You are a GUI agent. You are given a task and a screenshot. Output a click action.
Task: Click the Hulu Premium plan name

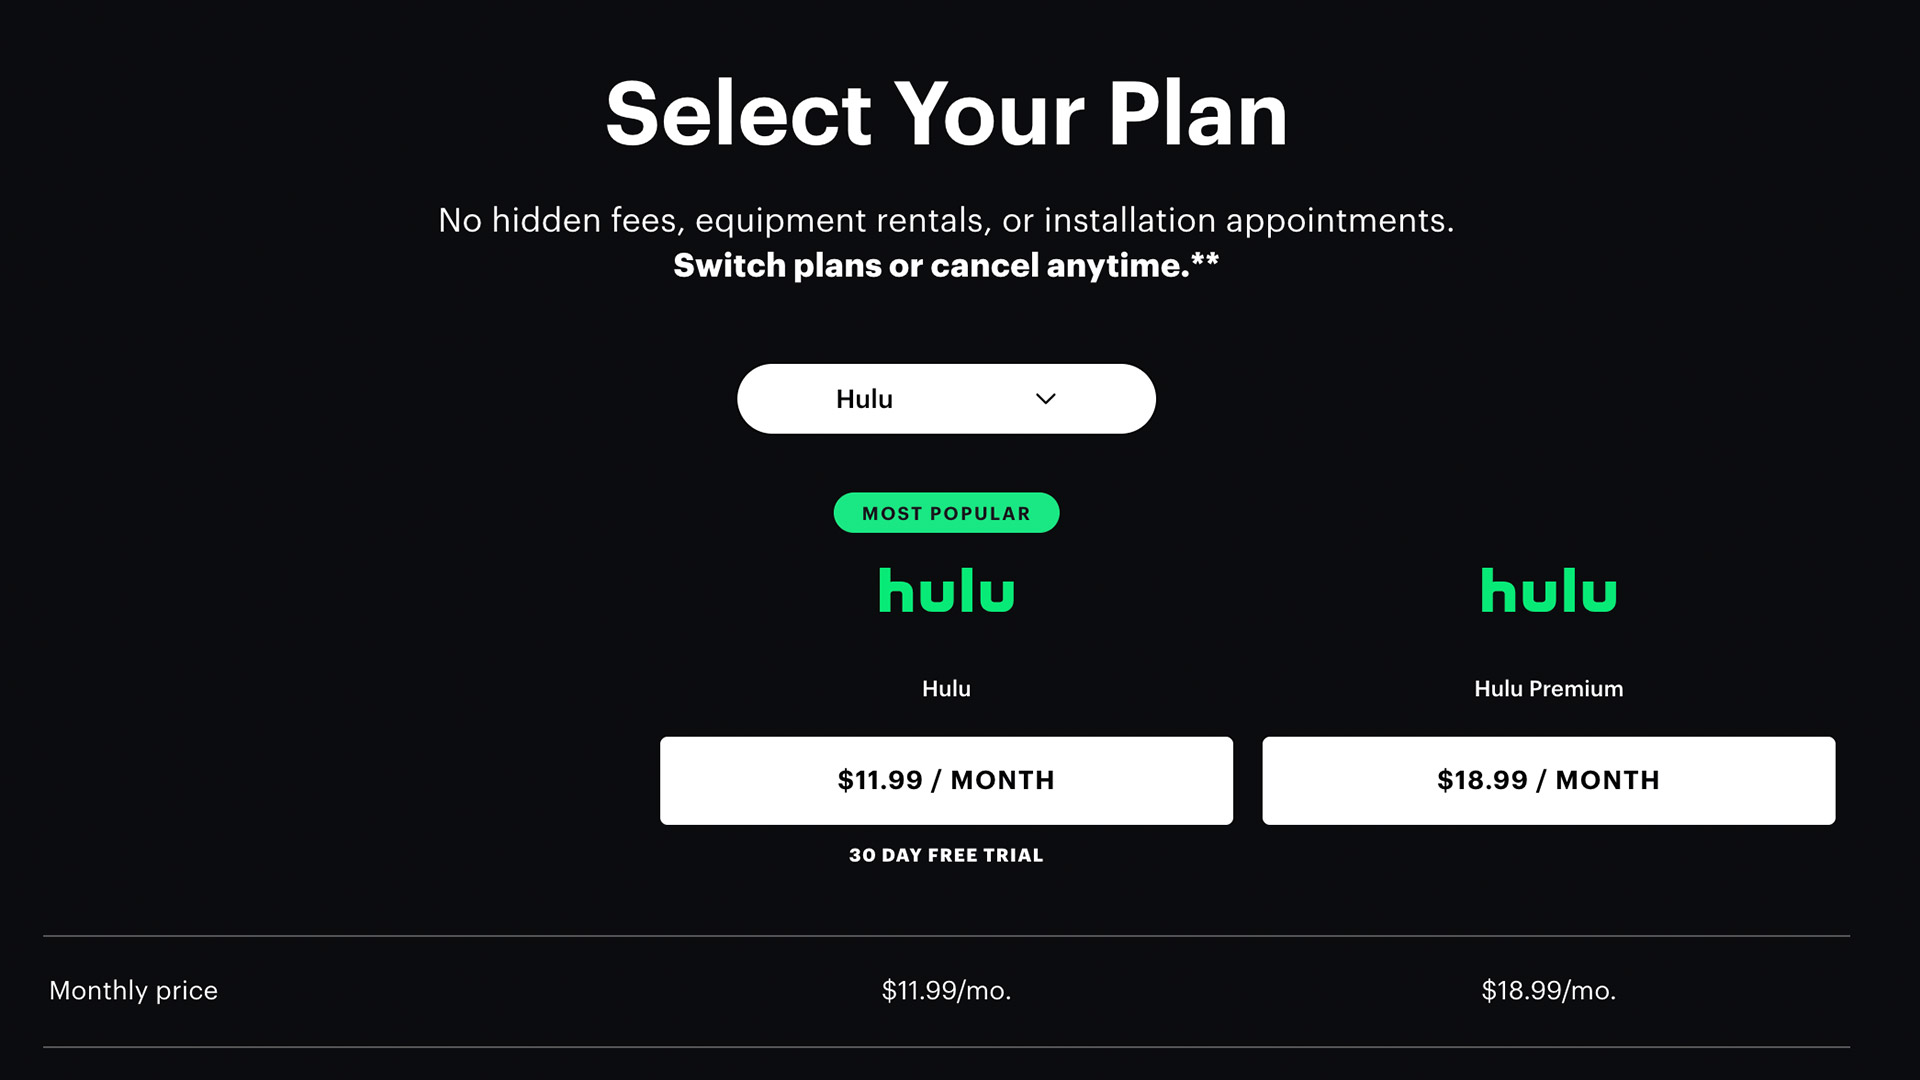point(1548,688)
